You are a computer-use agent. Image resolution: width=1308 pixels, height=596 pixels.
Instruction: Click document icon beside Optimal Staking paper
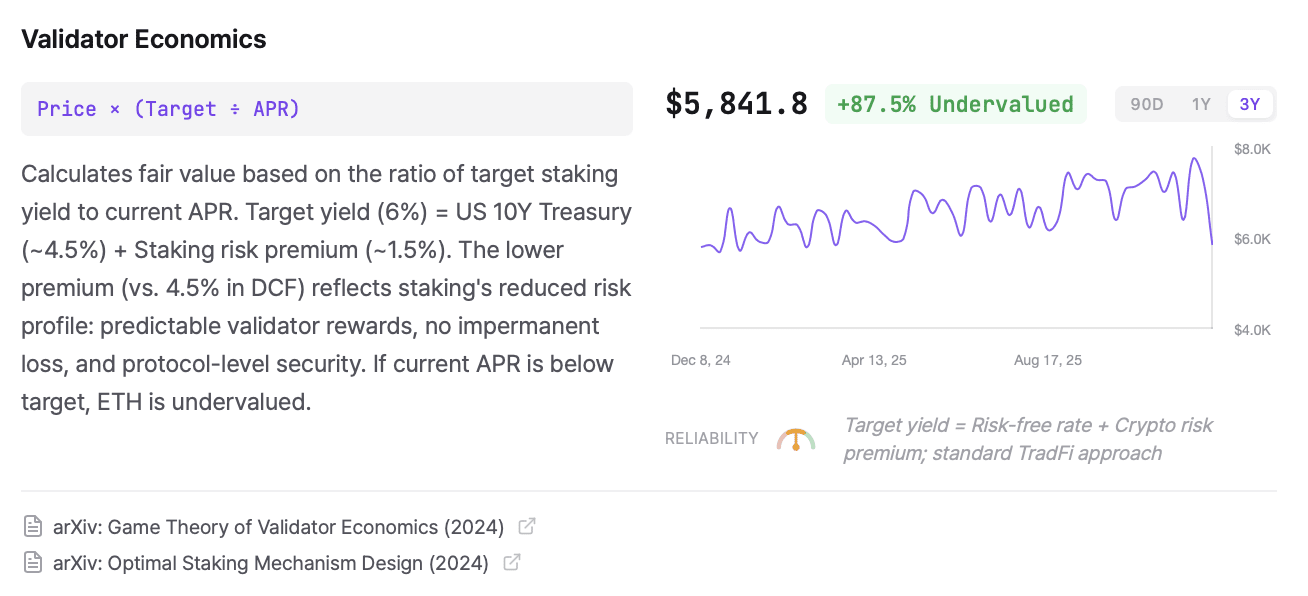click(33, 562)
